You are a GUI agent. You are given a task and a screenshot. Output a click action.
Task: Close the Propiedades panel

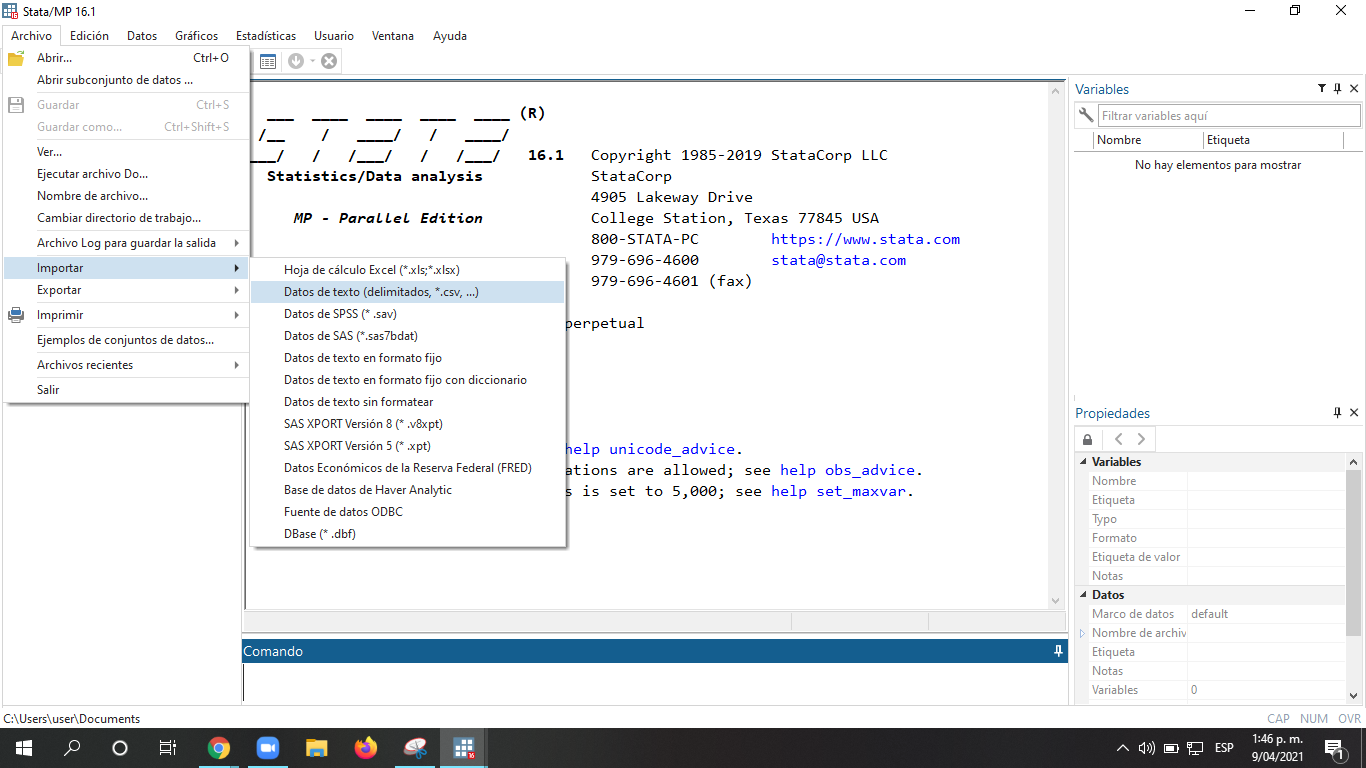point(1354,413)
